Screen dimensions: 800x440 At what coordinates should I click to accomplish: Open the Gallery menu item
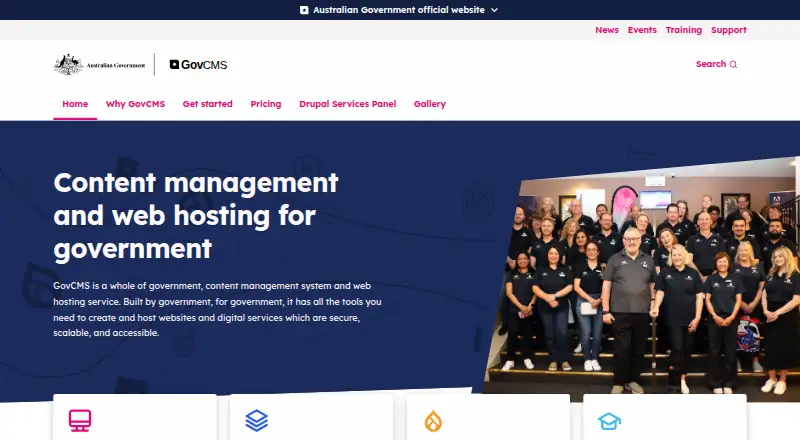click(x=430, y=104)
